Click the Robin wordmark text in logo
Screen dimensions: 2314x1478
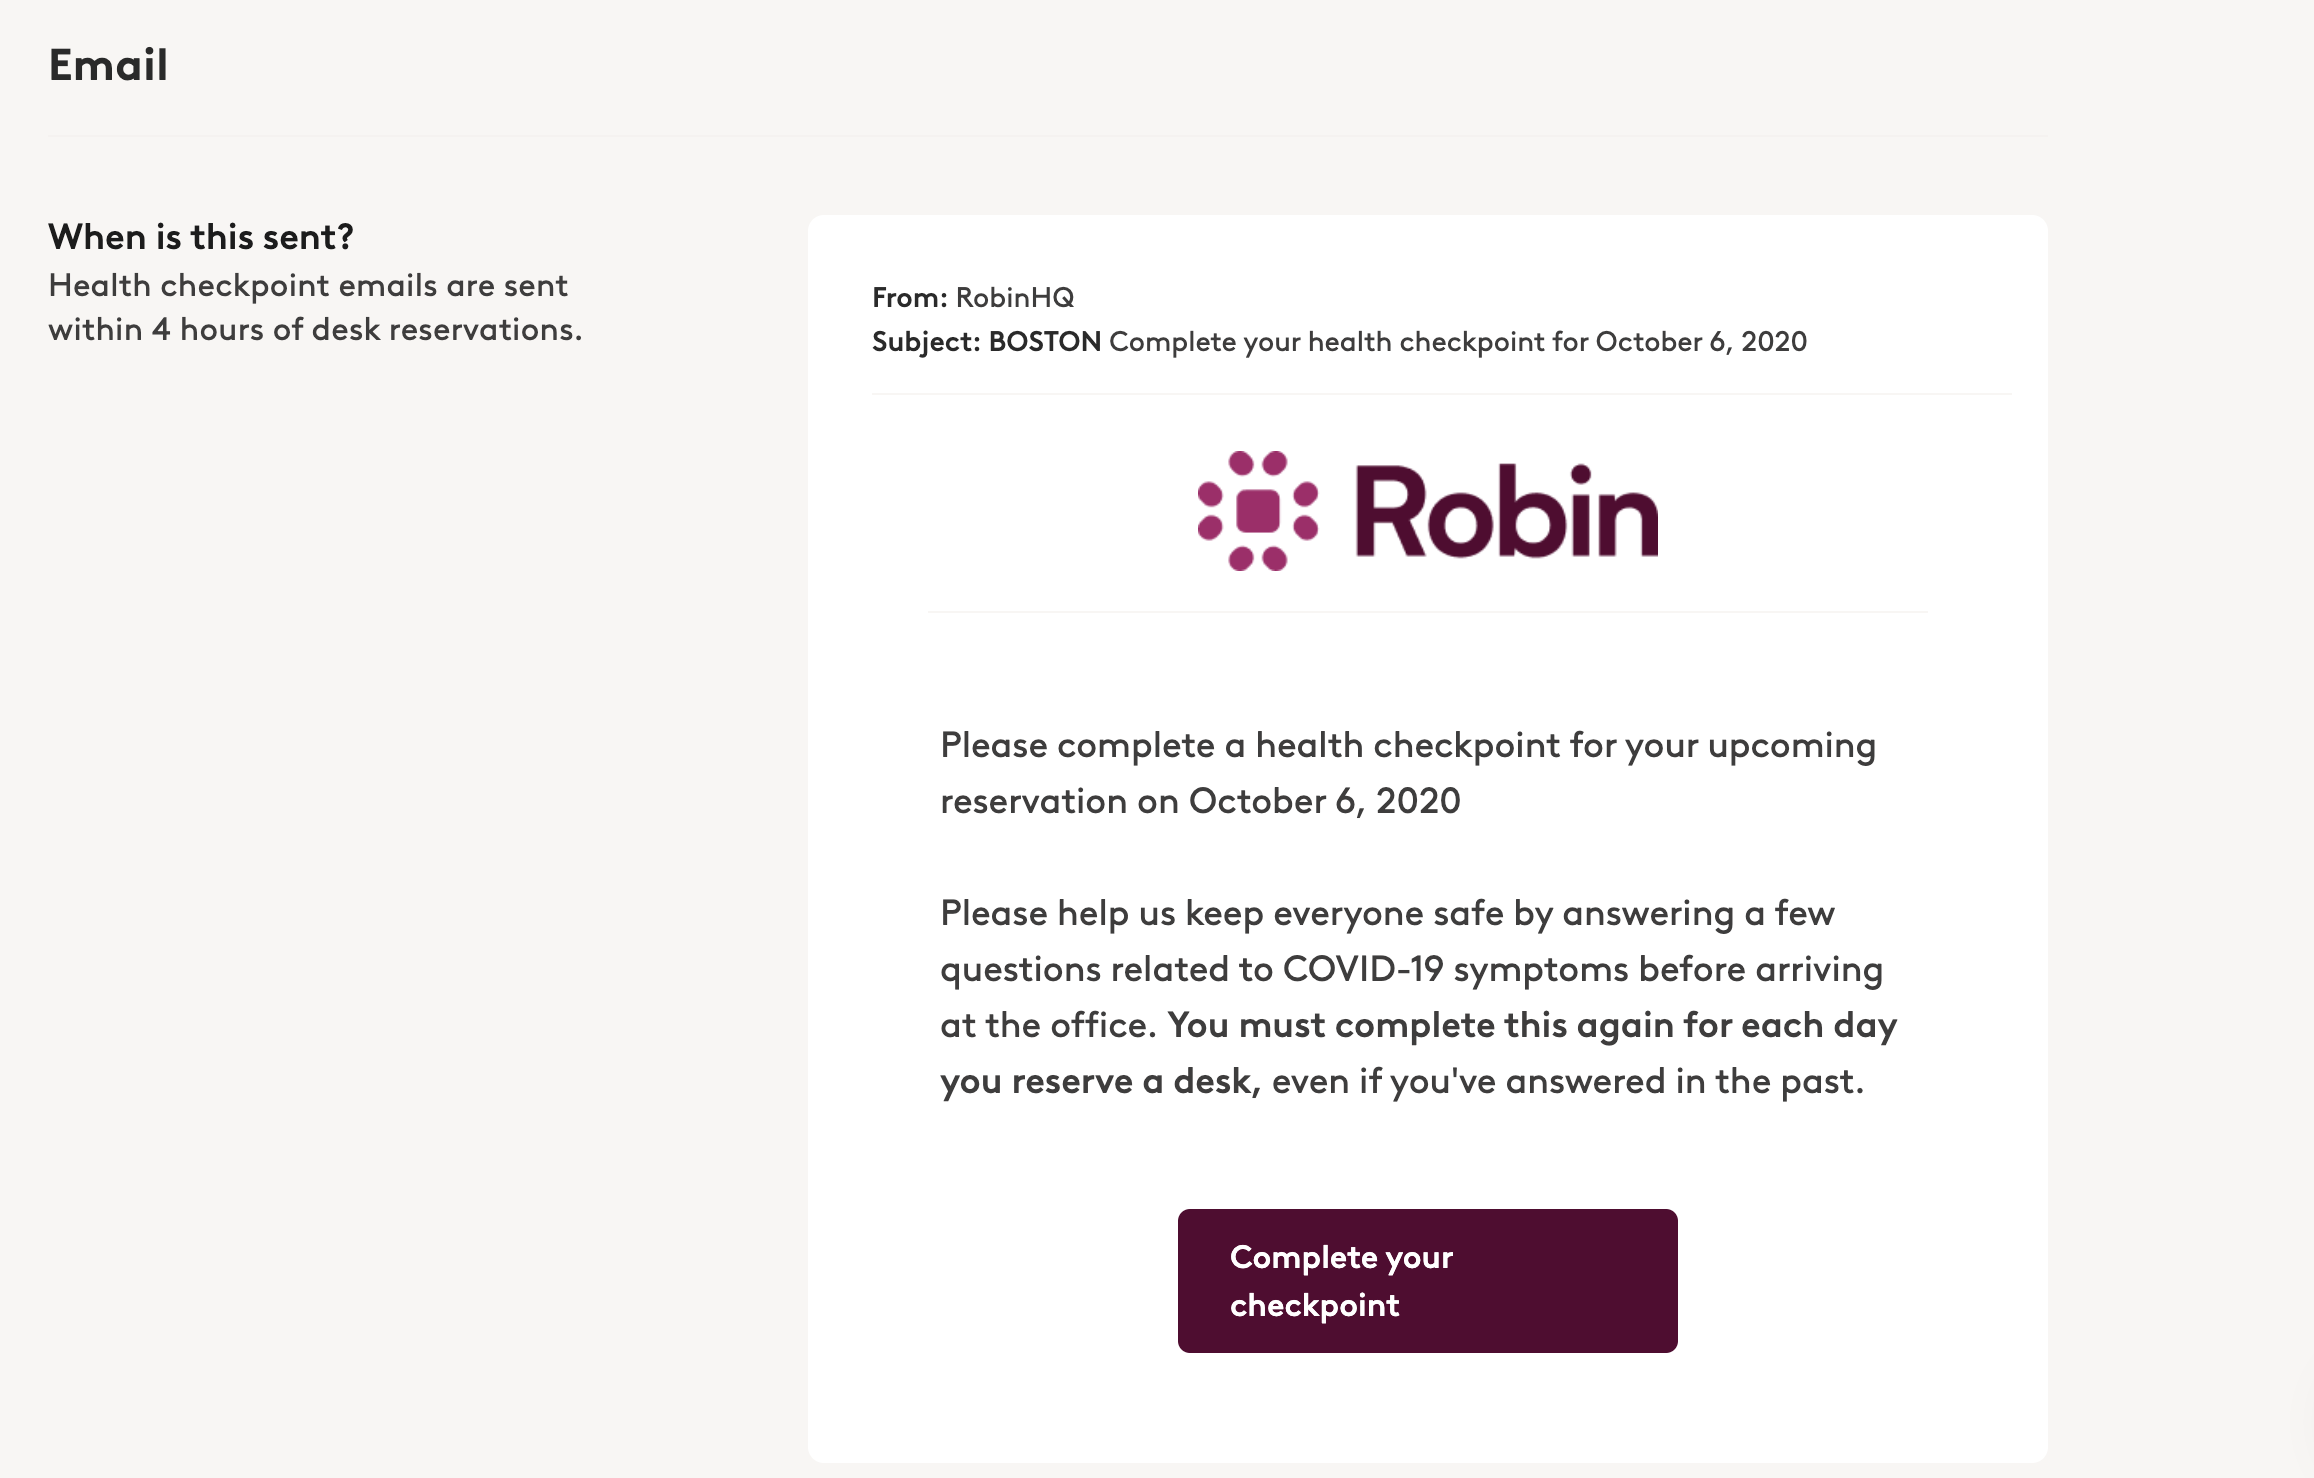pos(1507,511)
